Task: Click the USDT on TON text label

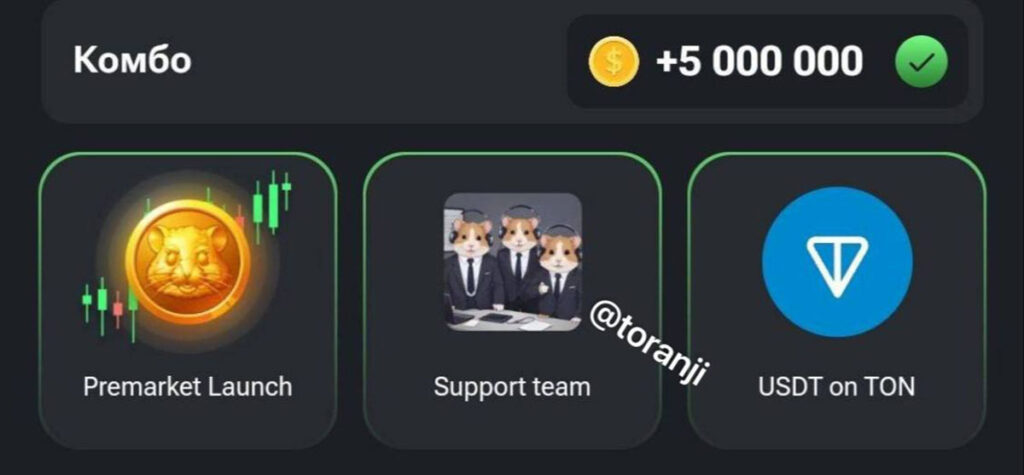Action: pyautogui.click(x=837, y=387)
